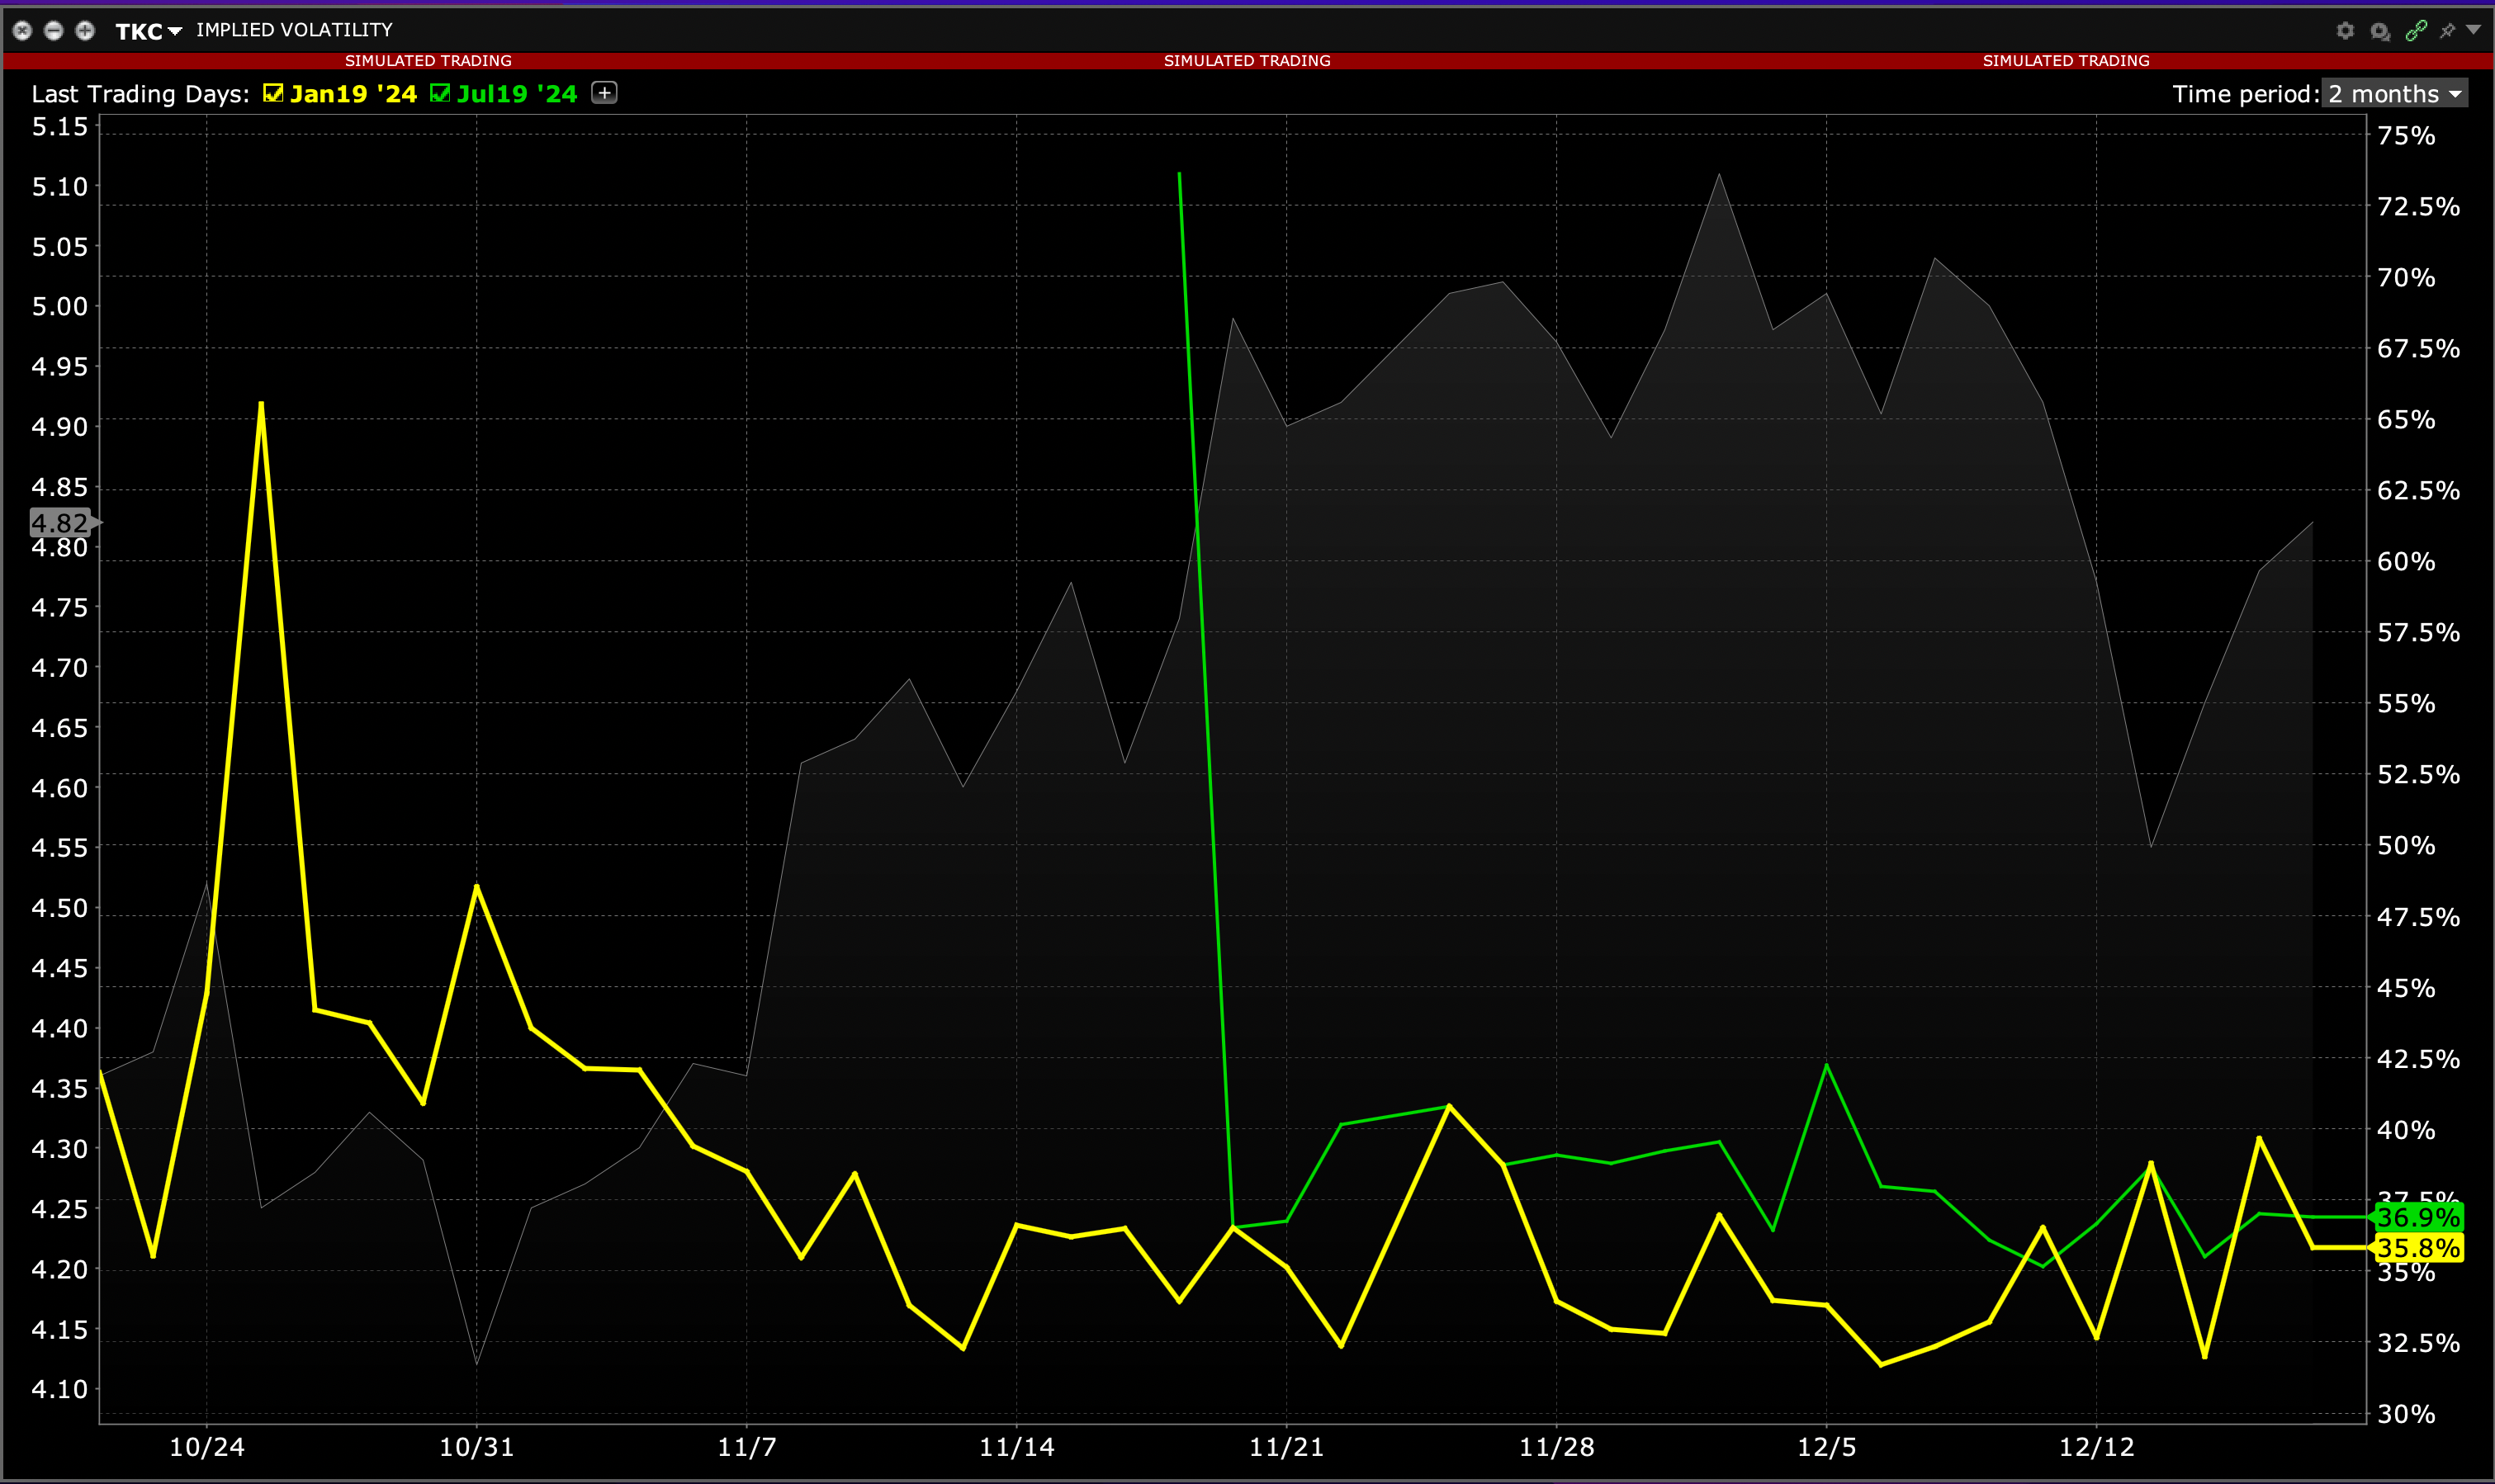This screenshot has width=2495, height=1484.
Task: Uncheck the Jul19 '24 checkbox
Action: 440,93
